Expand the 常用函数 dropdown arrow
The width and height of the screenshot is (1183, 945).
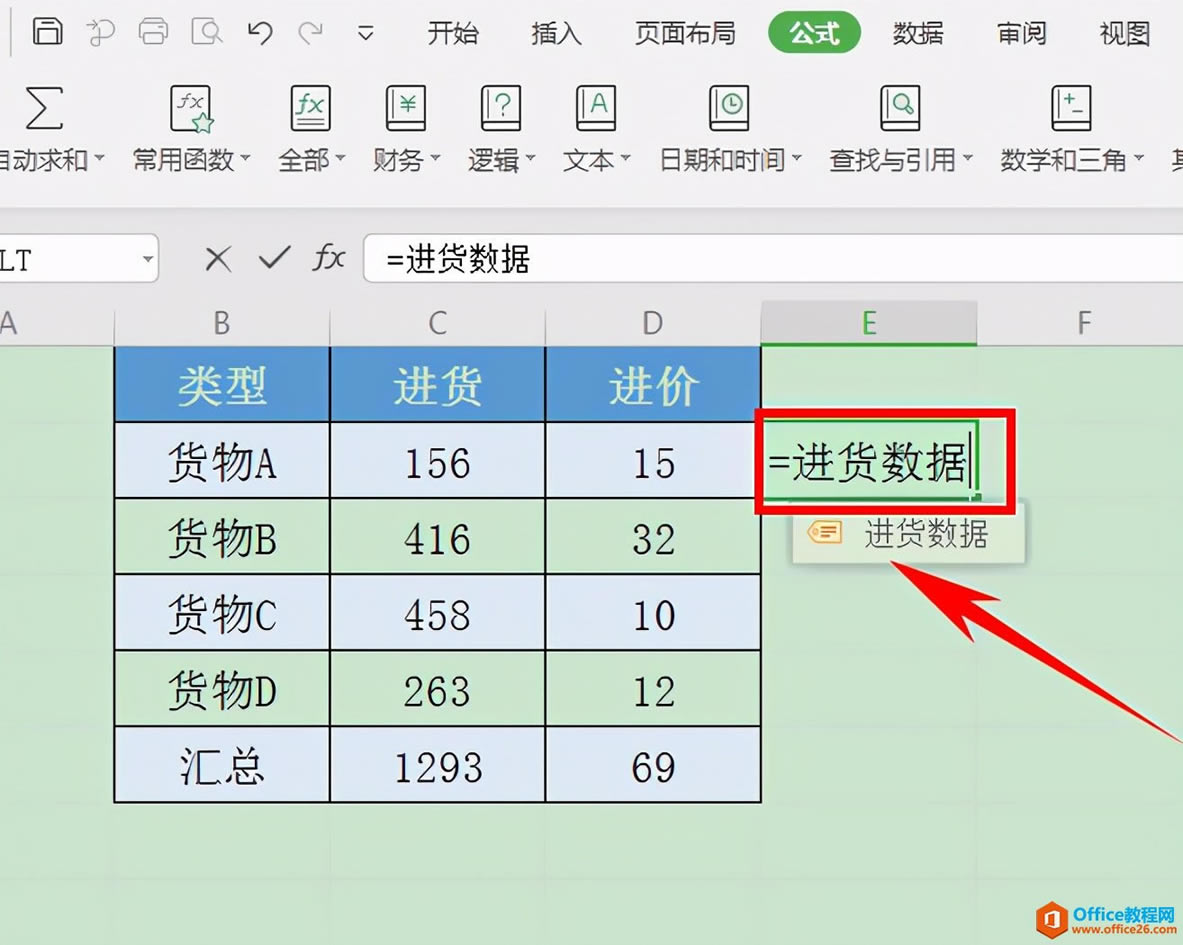coord(245,159)
